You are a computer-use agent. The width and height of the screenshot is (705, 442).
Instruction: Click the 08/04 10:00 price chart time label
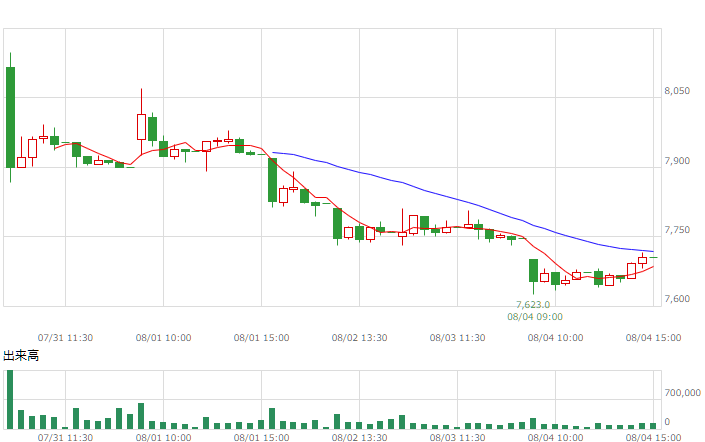[x=555, y=338]
